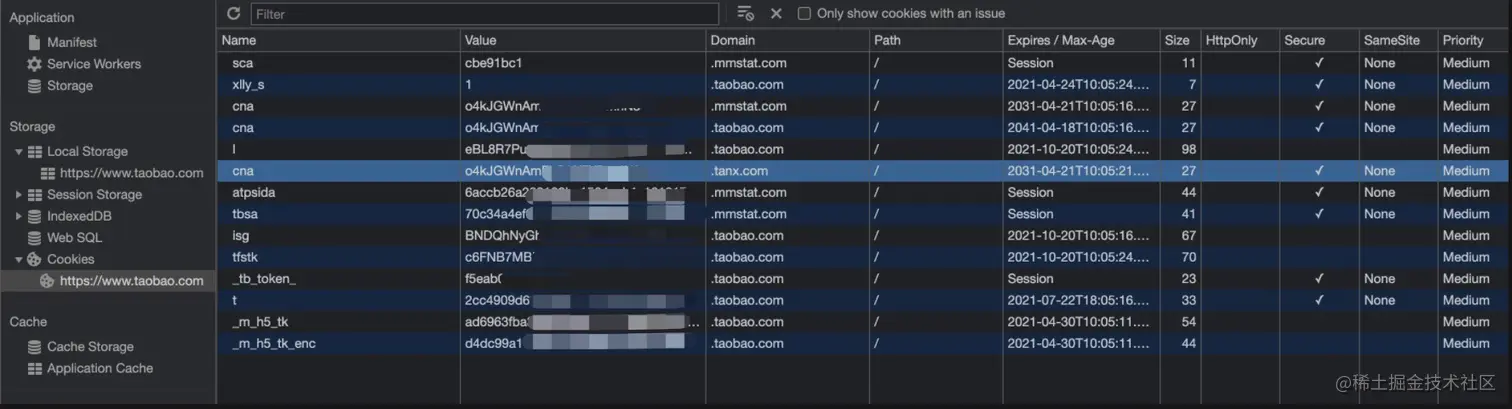Click the Service Workers gear icon

pos(35,64)
